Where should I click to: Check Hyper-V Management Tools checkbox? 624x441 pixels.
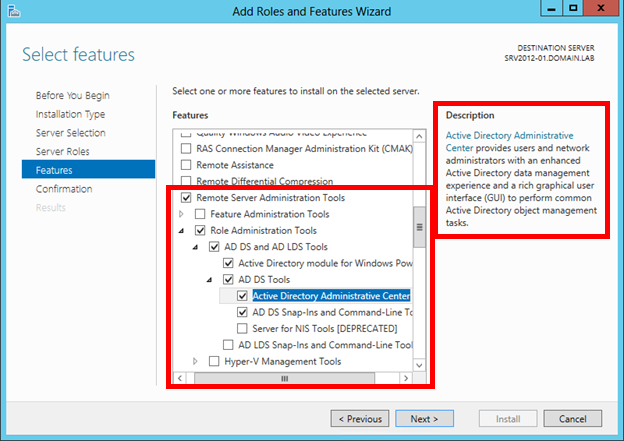[x=214, y=361]
